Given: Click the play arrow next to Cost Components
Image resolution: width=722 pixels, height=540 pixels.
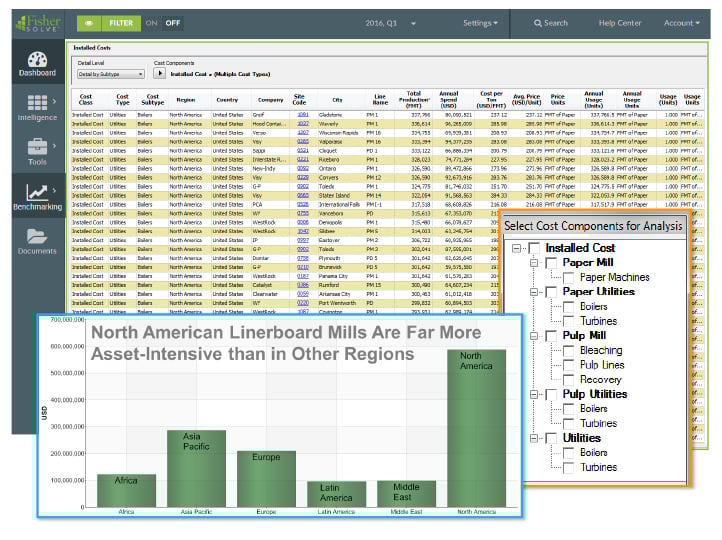Looking at the screenshot, I should tap(159, 73).
